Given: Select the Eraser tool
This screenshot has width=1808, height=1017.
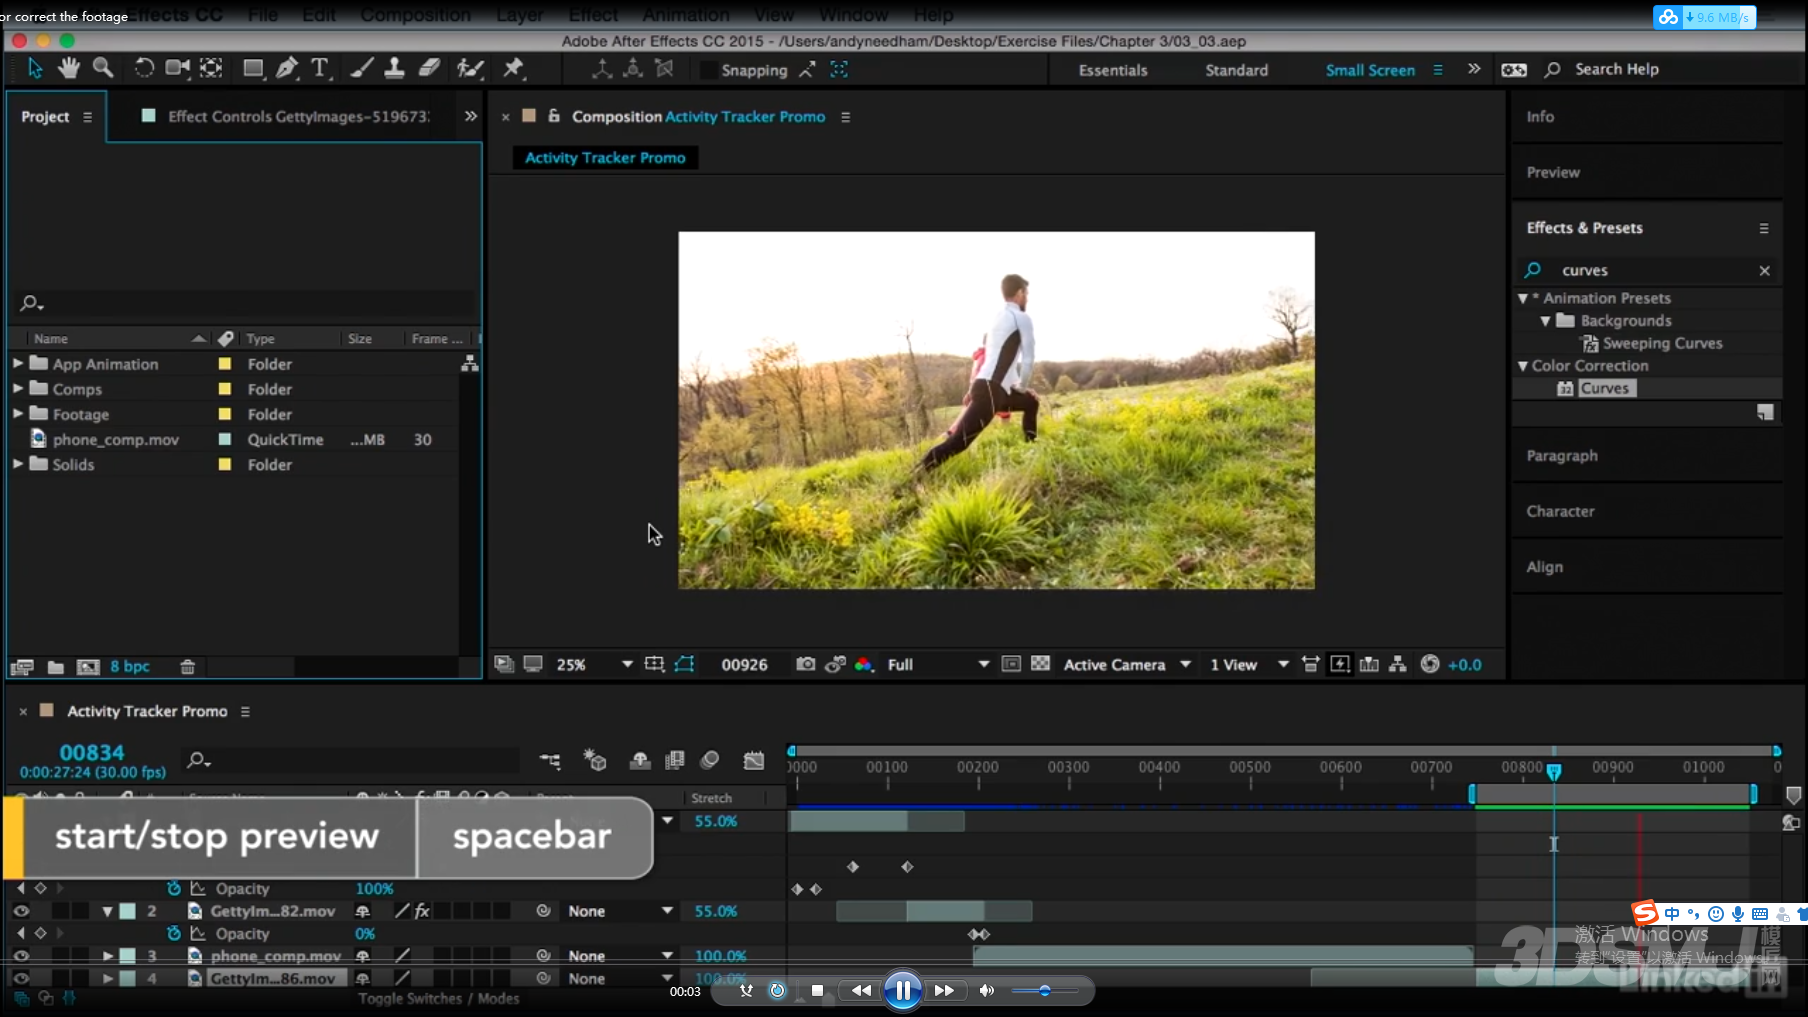Looking at the screenshot, I should (x=429, y=68).
